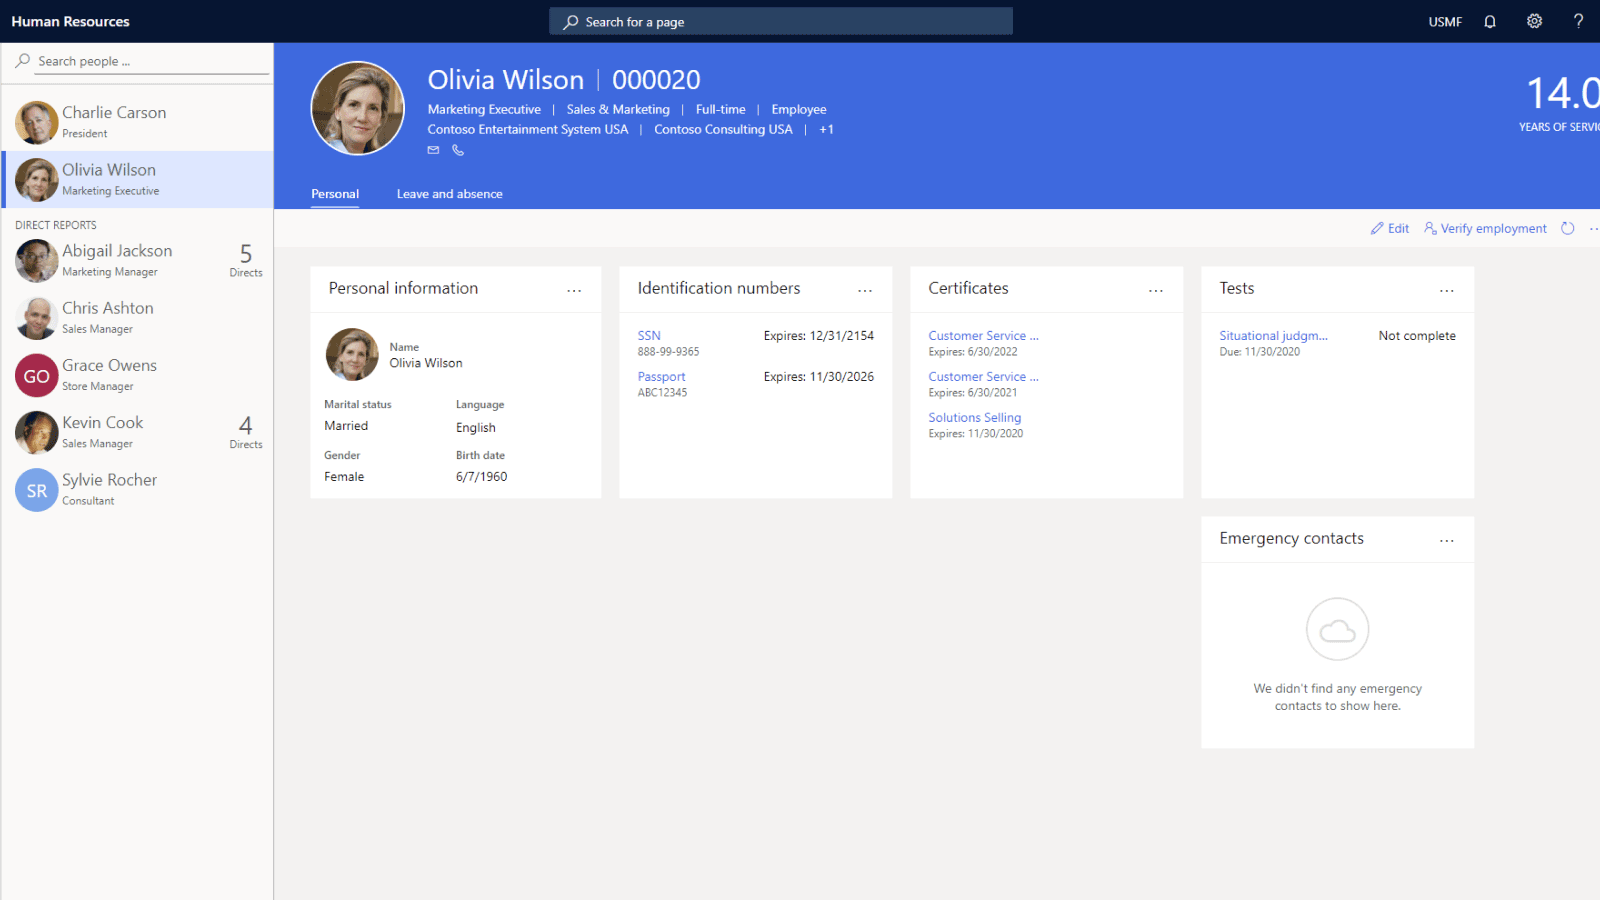Switch to the Leave and absence tab
1600x900 pixels.
point(449,193)
